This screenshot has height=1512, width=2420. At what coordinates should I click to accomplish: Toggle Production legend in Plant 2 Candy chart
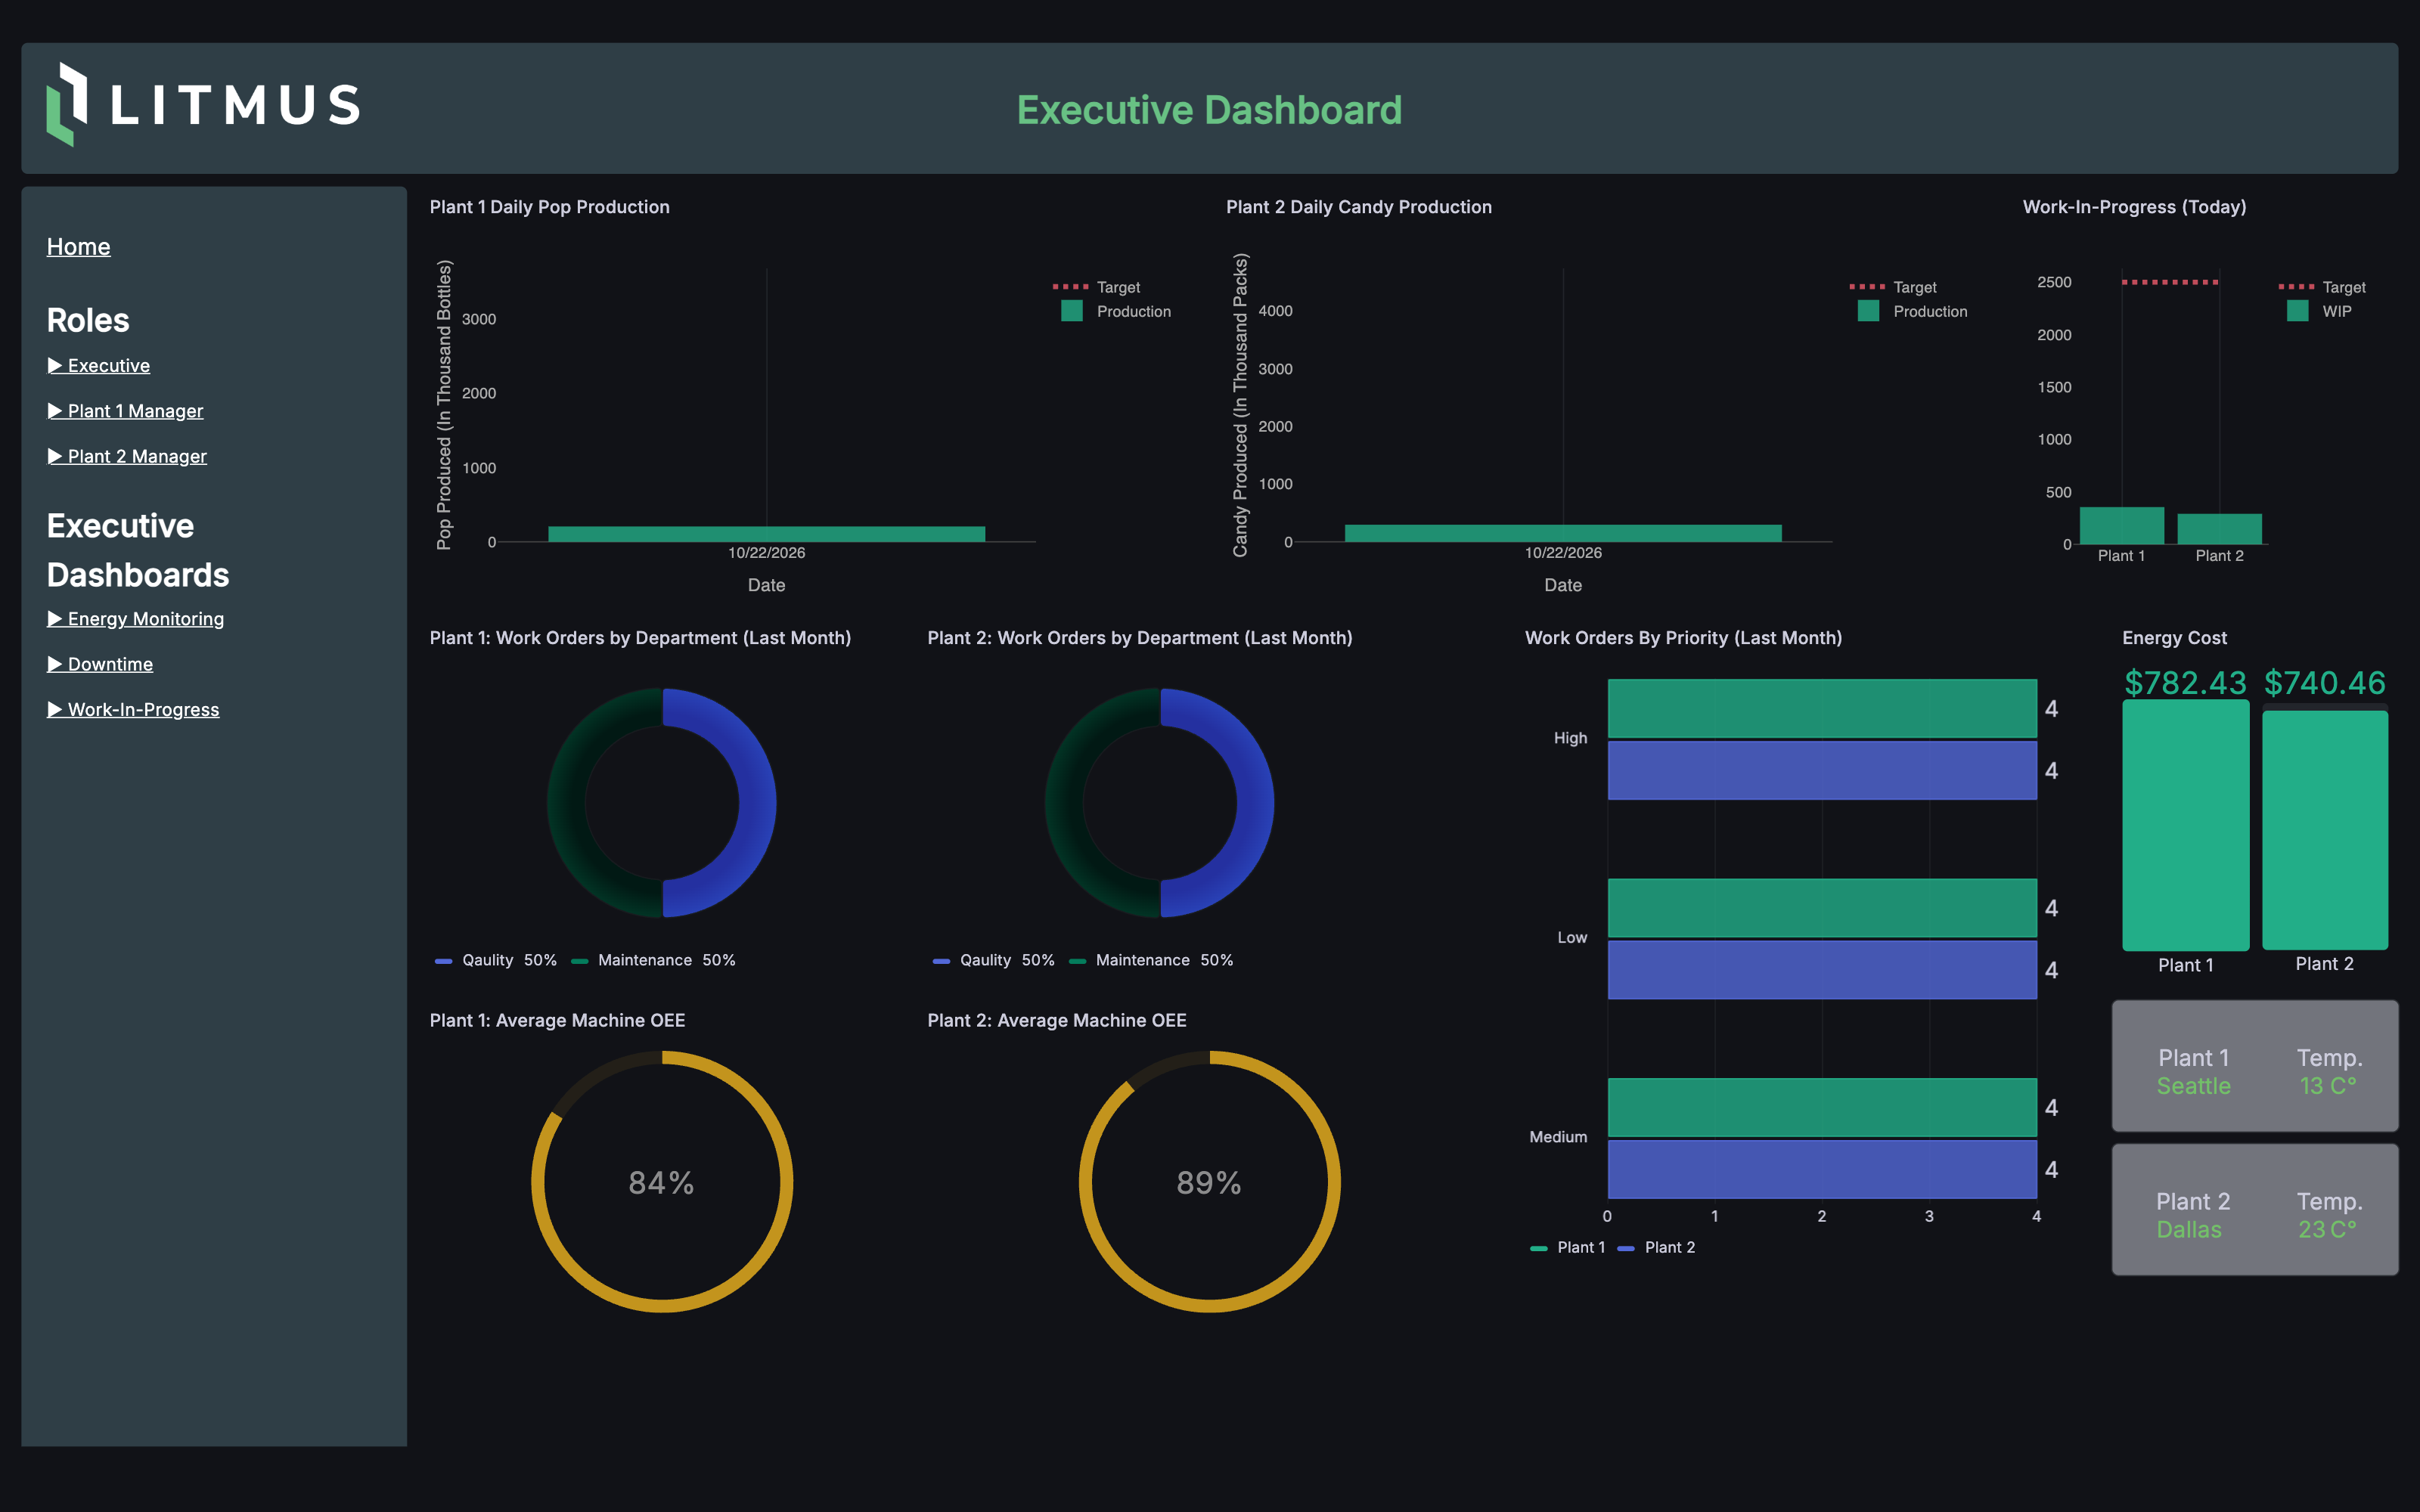click(1912, 311)
